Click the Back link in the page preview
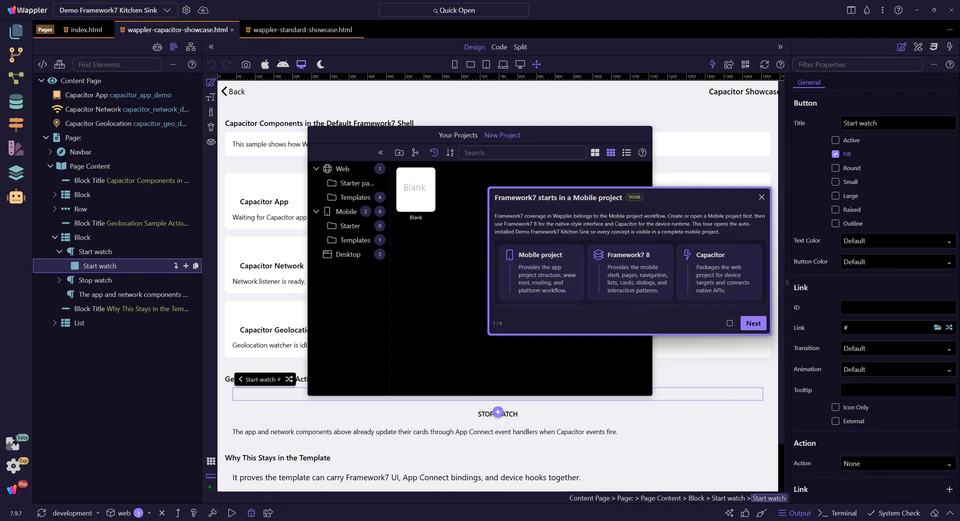The image size is (960, 521). click(x=233, y=92)
